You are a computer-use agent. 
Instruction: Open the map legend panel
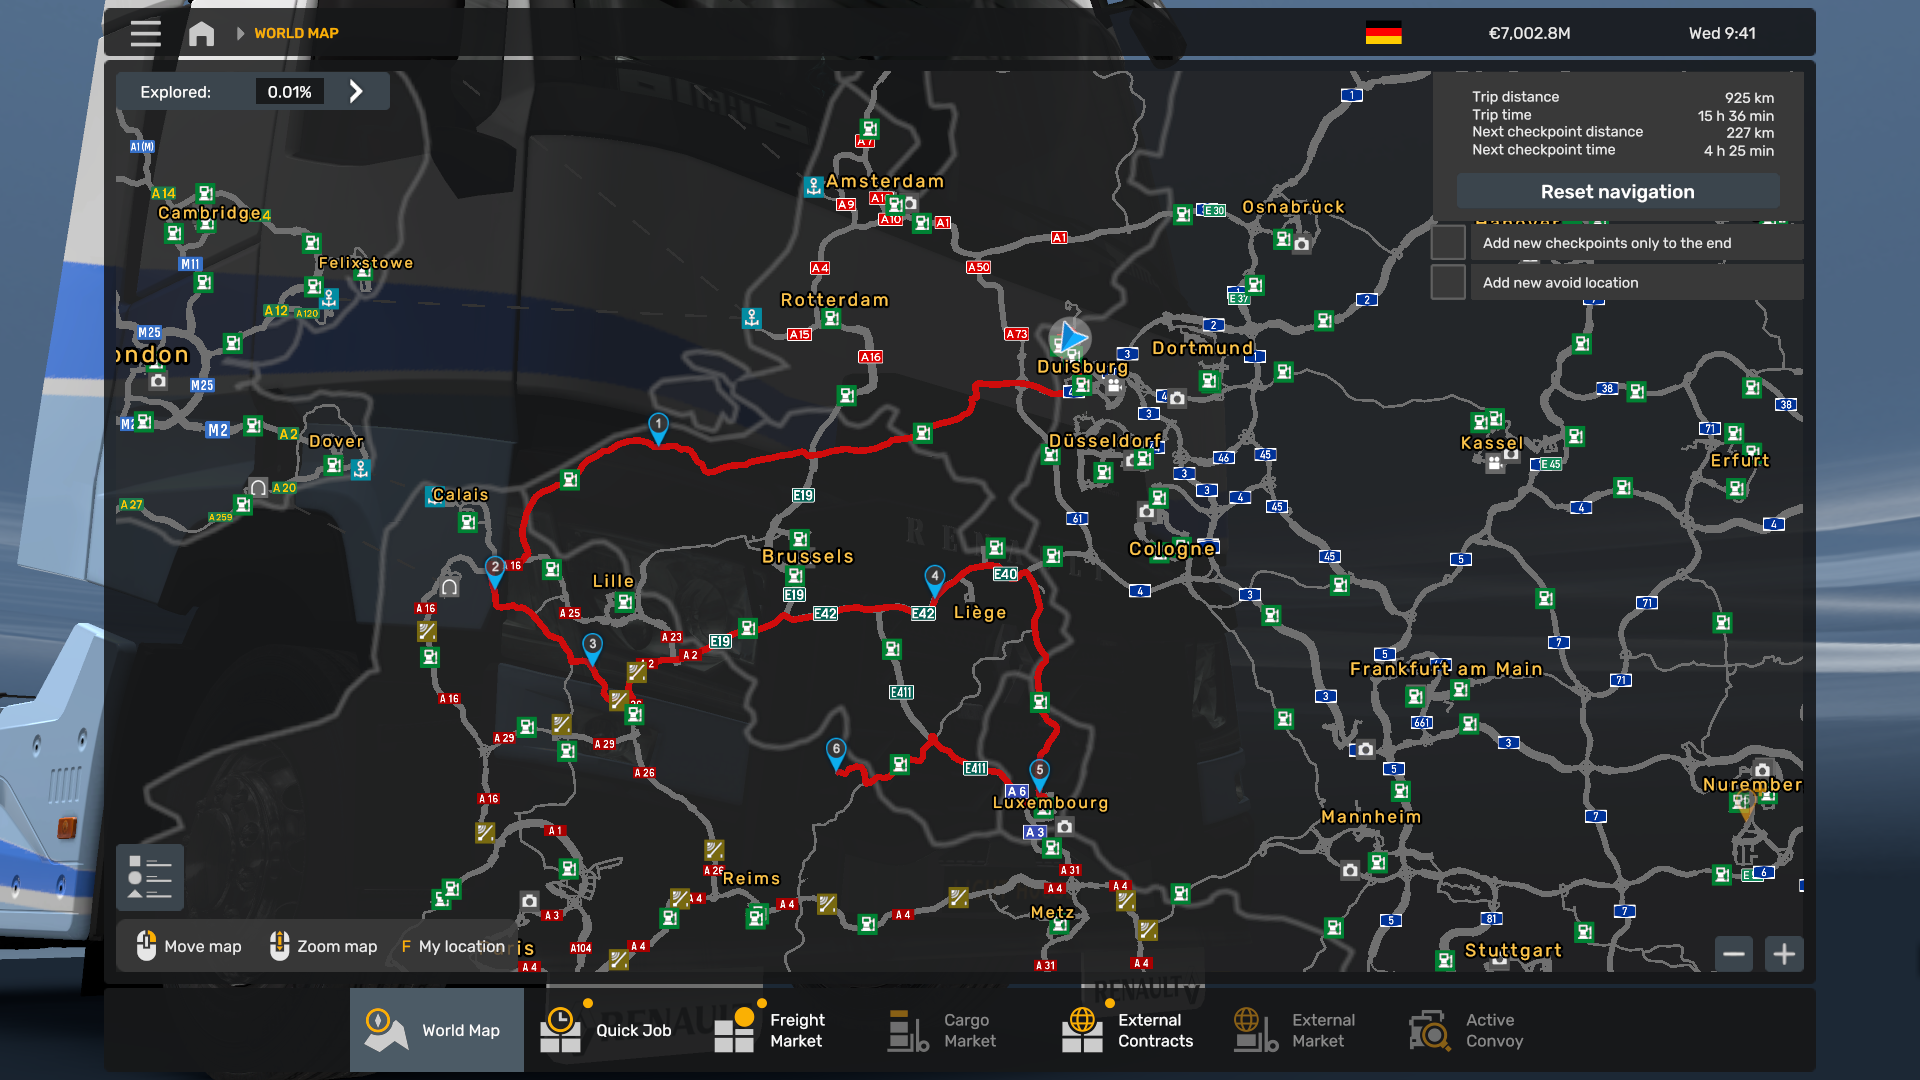point(150,877)
